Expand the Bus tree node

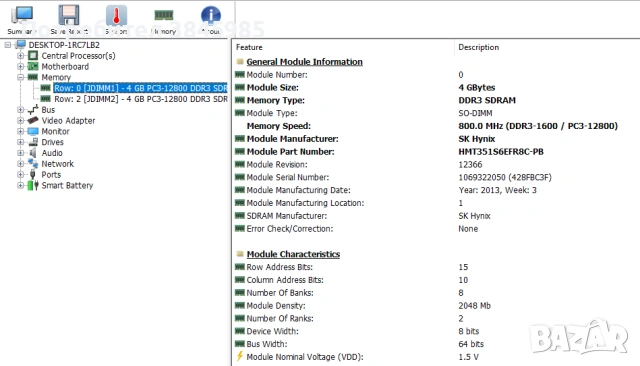click(20, 110)
